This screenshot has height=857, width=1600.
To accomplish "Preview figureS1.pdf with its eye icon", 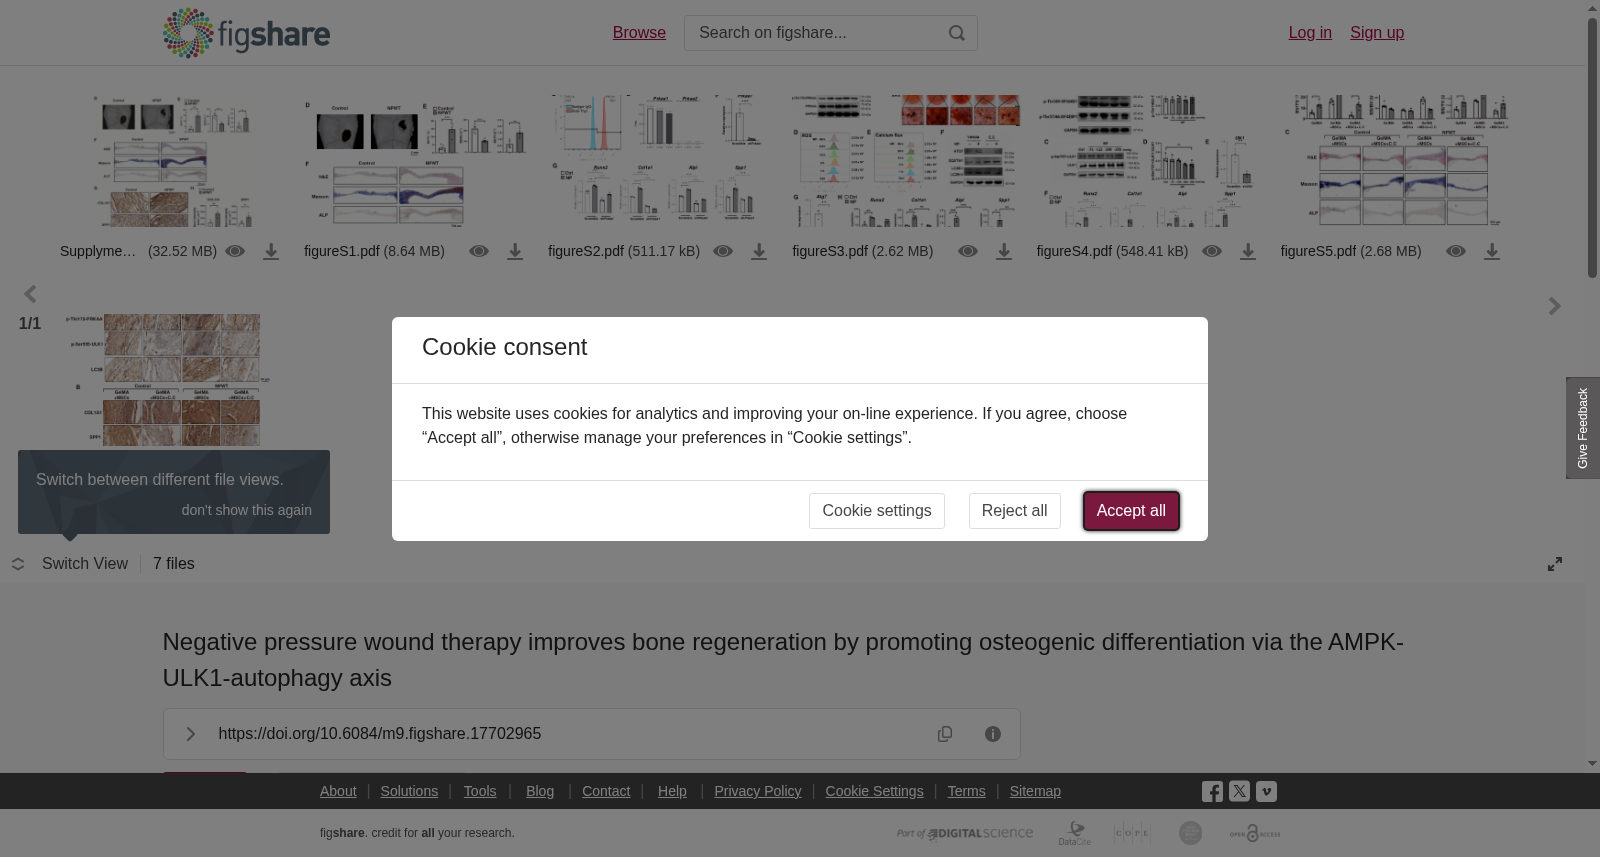I will (x=479, y=251).
